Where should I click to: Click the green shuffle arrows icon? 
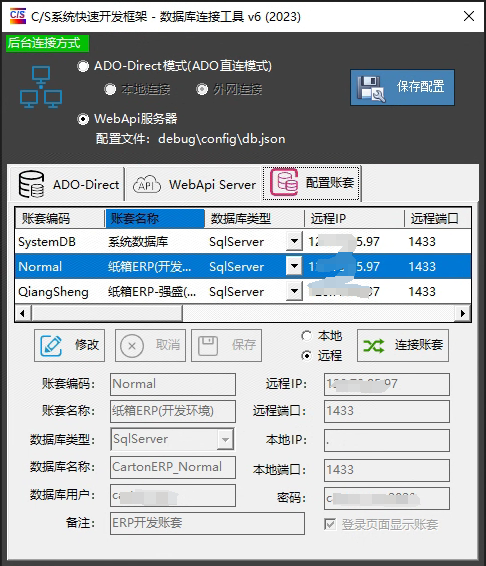coord(374,346)
